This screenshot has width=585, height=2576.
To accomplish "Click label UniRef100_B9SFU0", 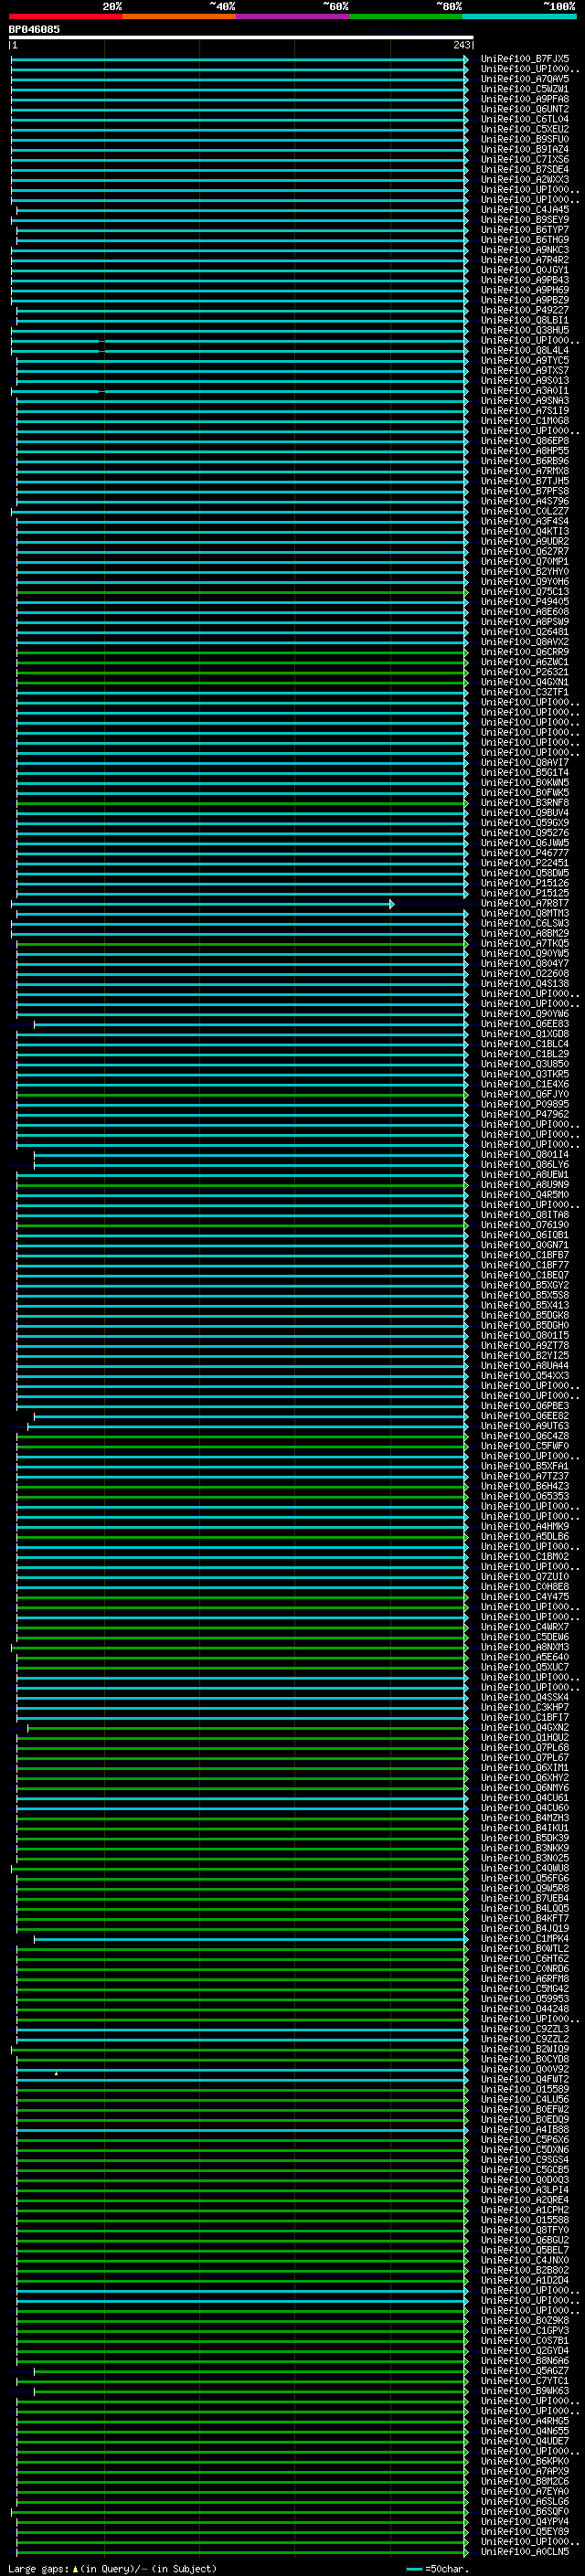I will click(x=525, y=139).
